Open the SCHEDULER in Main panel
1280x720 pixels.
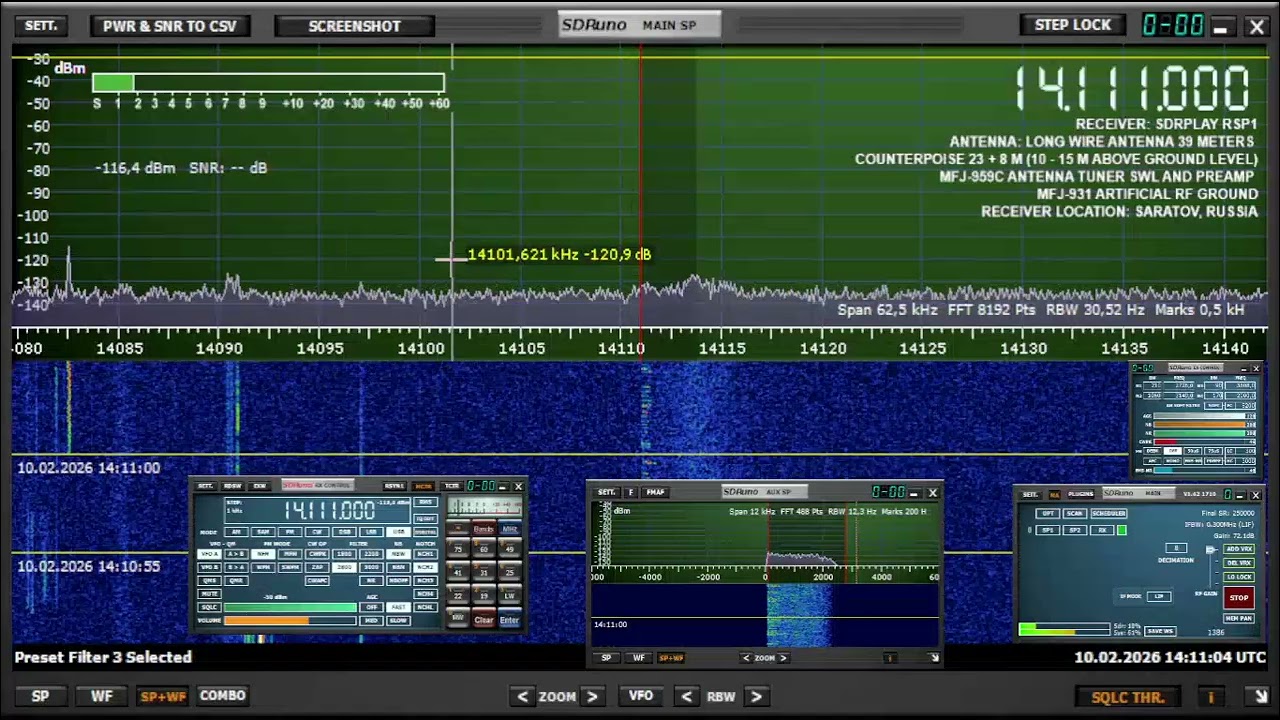tap(1109, 513)
